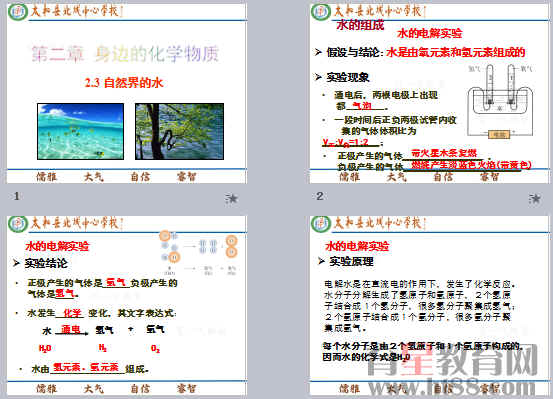Select slide 1 thumbnail titled 自然界的水
This screenshot has height=399, width=553.
point(127,92)
